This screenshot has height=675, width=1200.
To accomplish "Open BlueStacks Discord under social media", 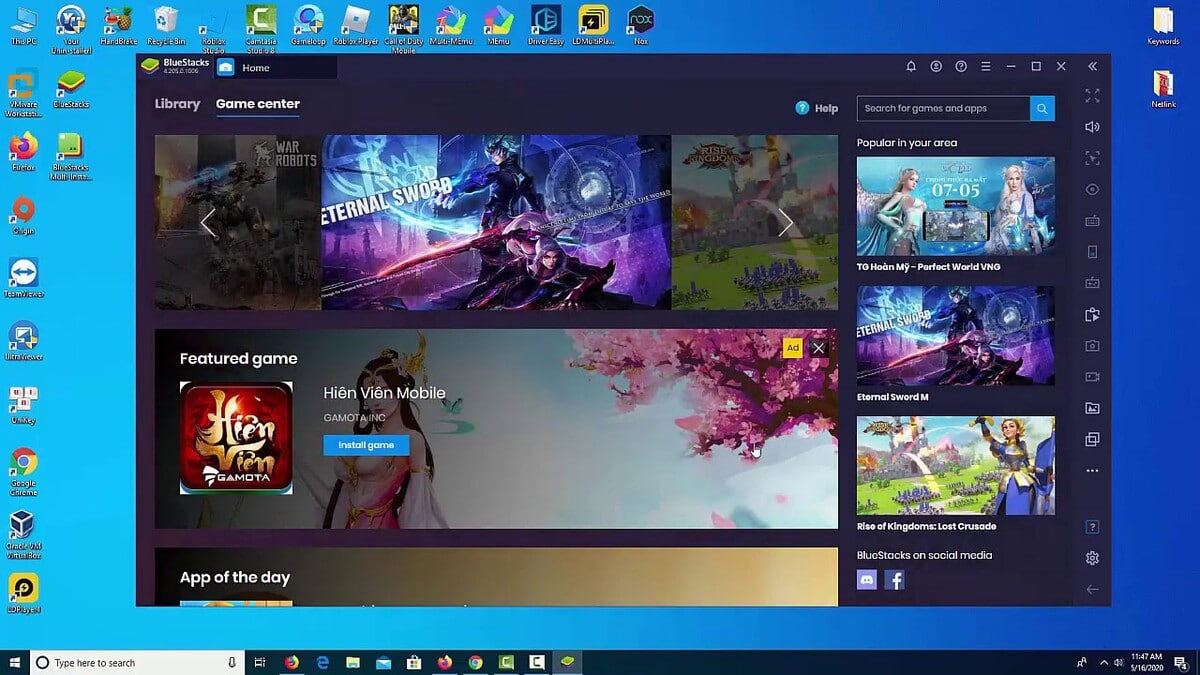I will [866, 579].
